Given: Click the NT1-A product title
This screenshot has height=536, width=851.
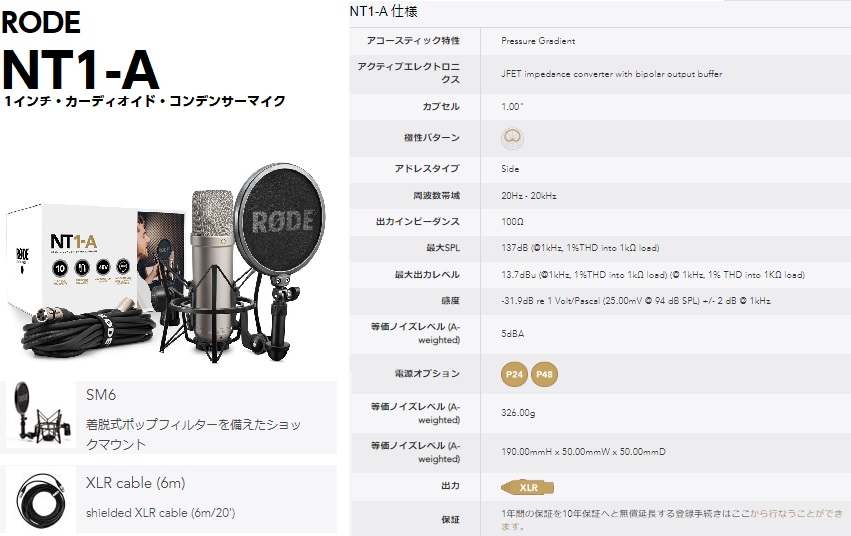Looking at the screenshot, I should [x=80, y=70].
